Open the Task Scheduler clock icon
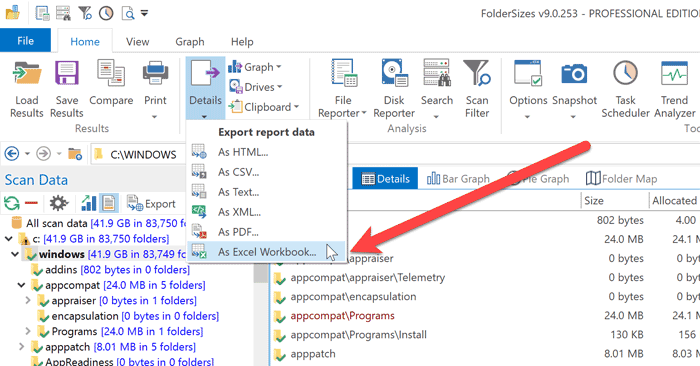This screenshot has height=366, width=700. 625,73
